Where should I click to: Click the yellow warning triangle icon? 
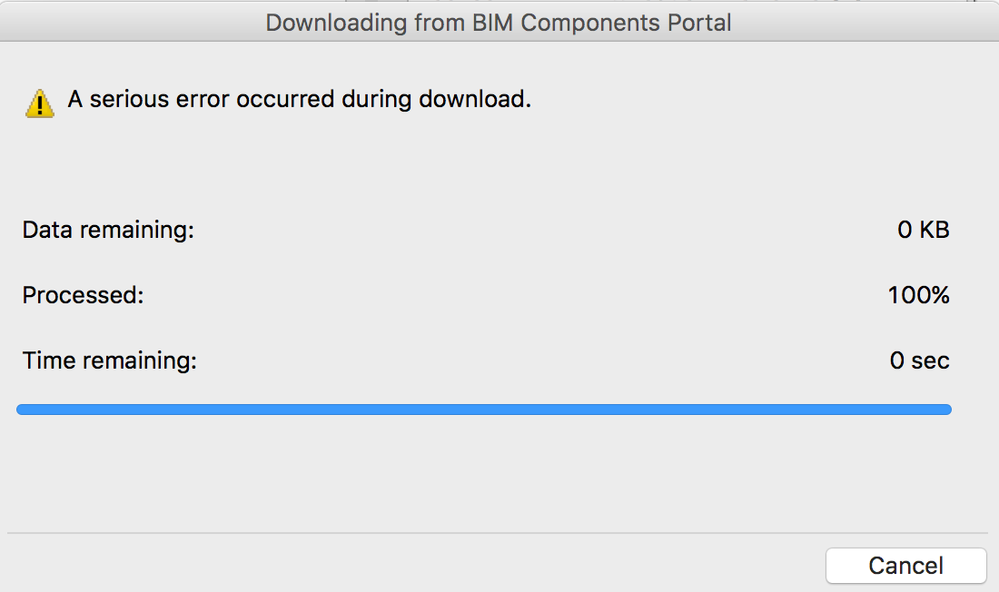pyautogui.click(x=39, y=103)
